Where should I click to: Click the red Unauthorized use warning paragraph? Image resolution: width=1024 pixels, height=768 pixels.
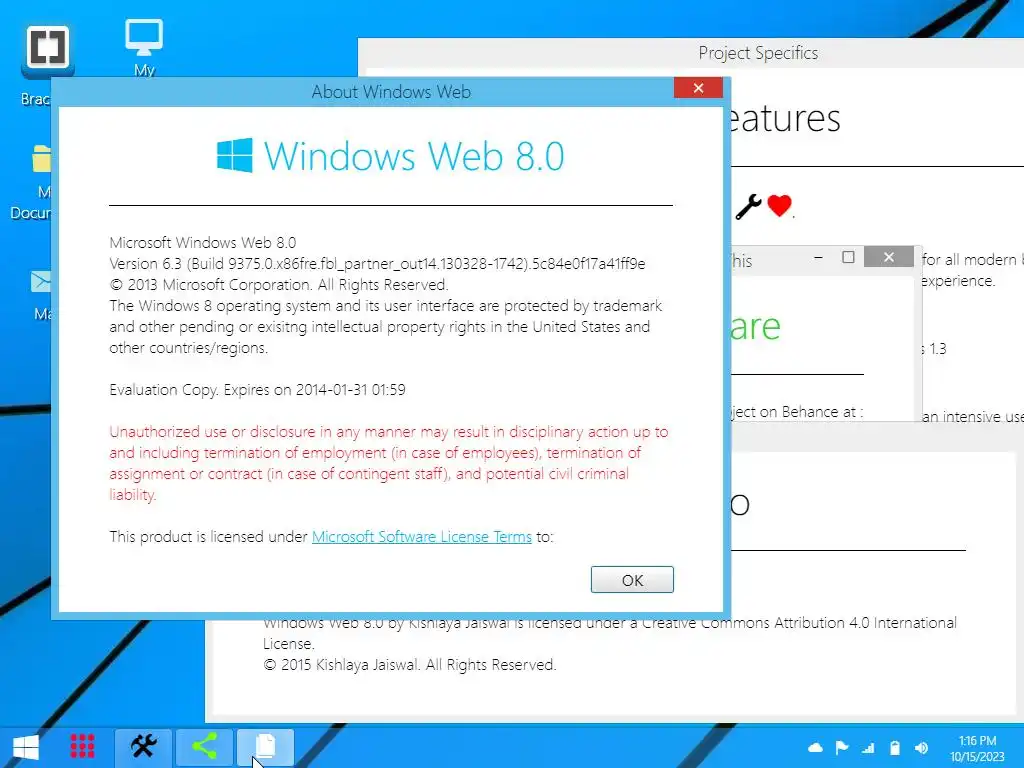(389, 463)
